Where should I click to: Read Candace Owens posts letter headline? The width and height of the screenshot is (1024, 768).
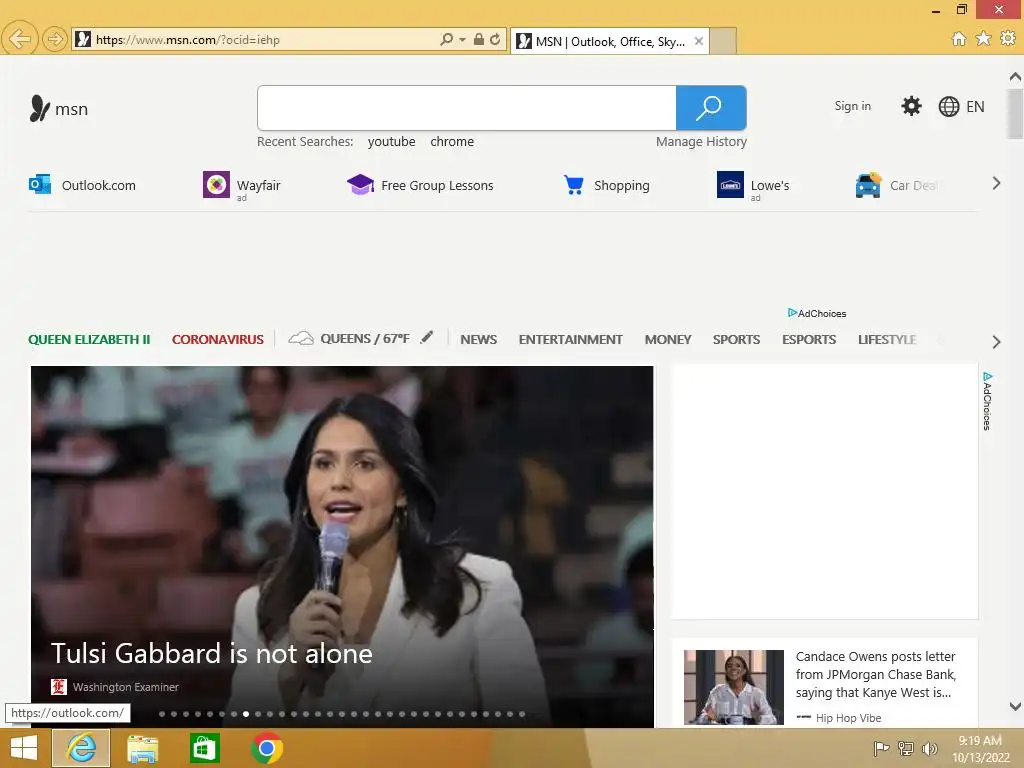pos(876,675)
